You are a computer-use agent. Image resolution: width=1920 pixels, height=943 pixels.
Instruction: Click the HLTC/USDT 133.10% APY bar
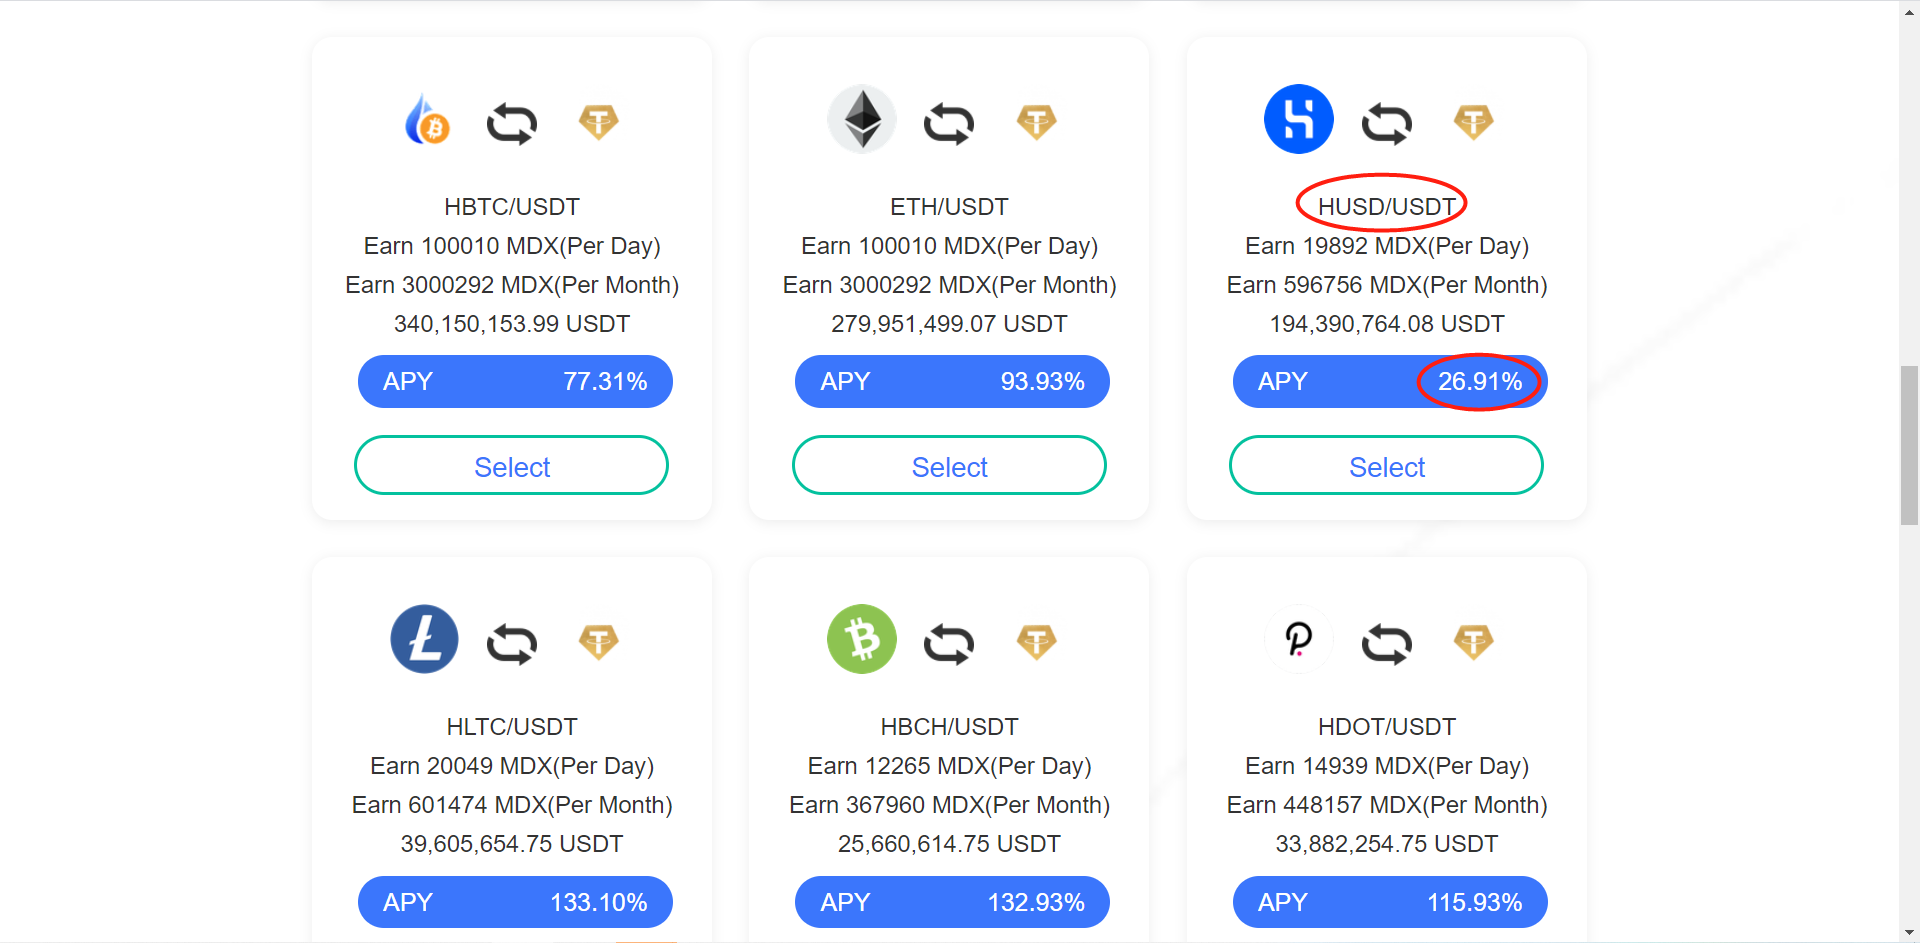click(x=515, y=902)
